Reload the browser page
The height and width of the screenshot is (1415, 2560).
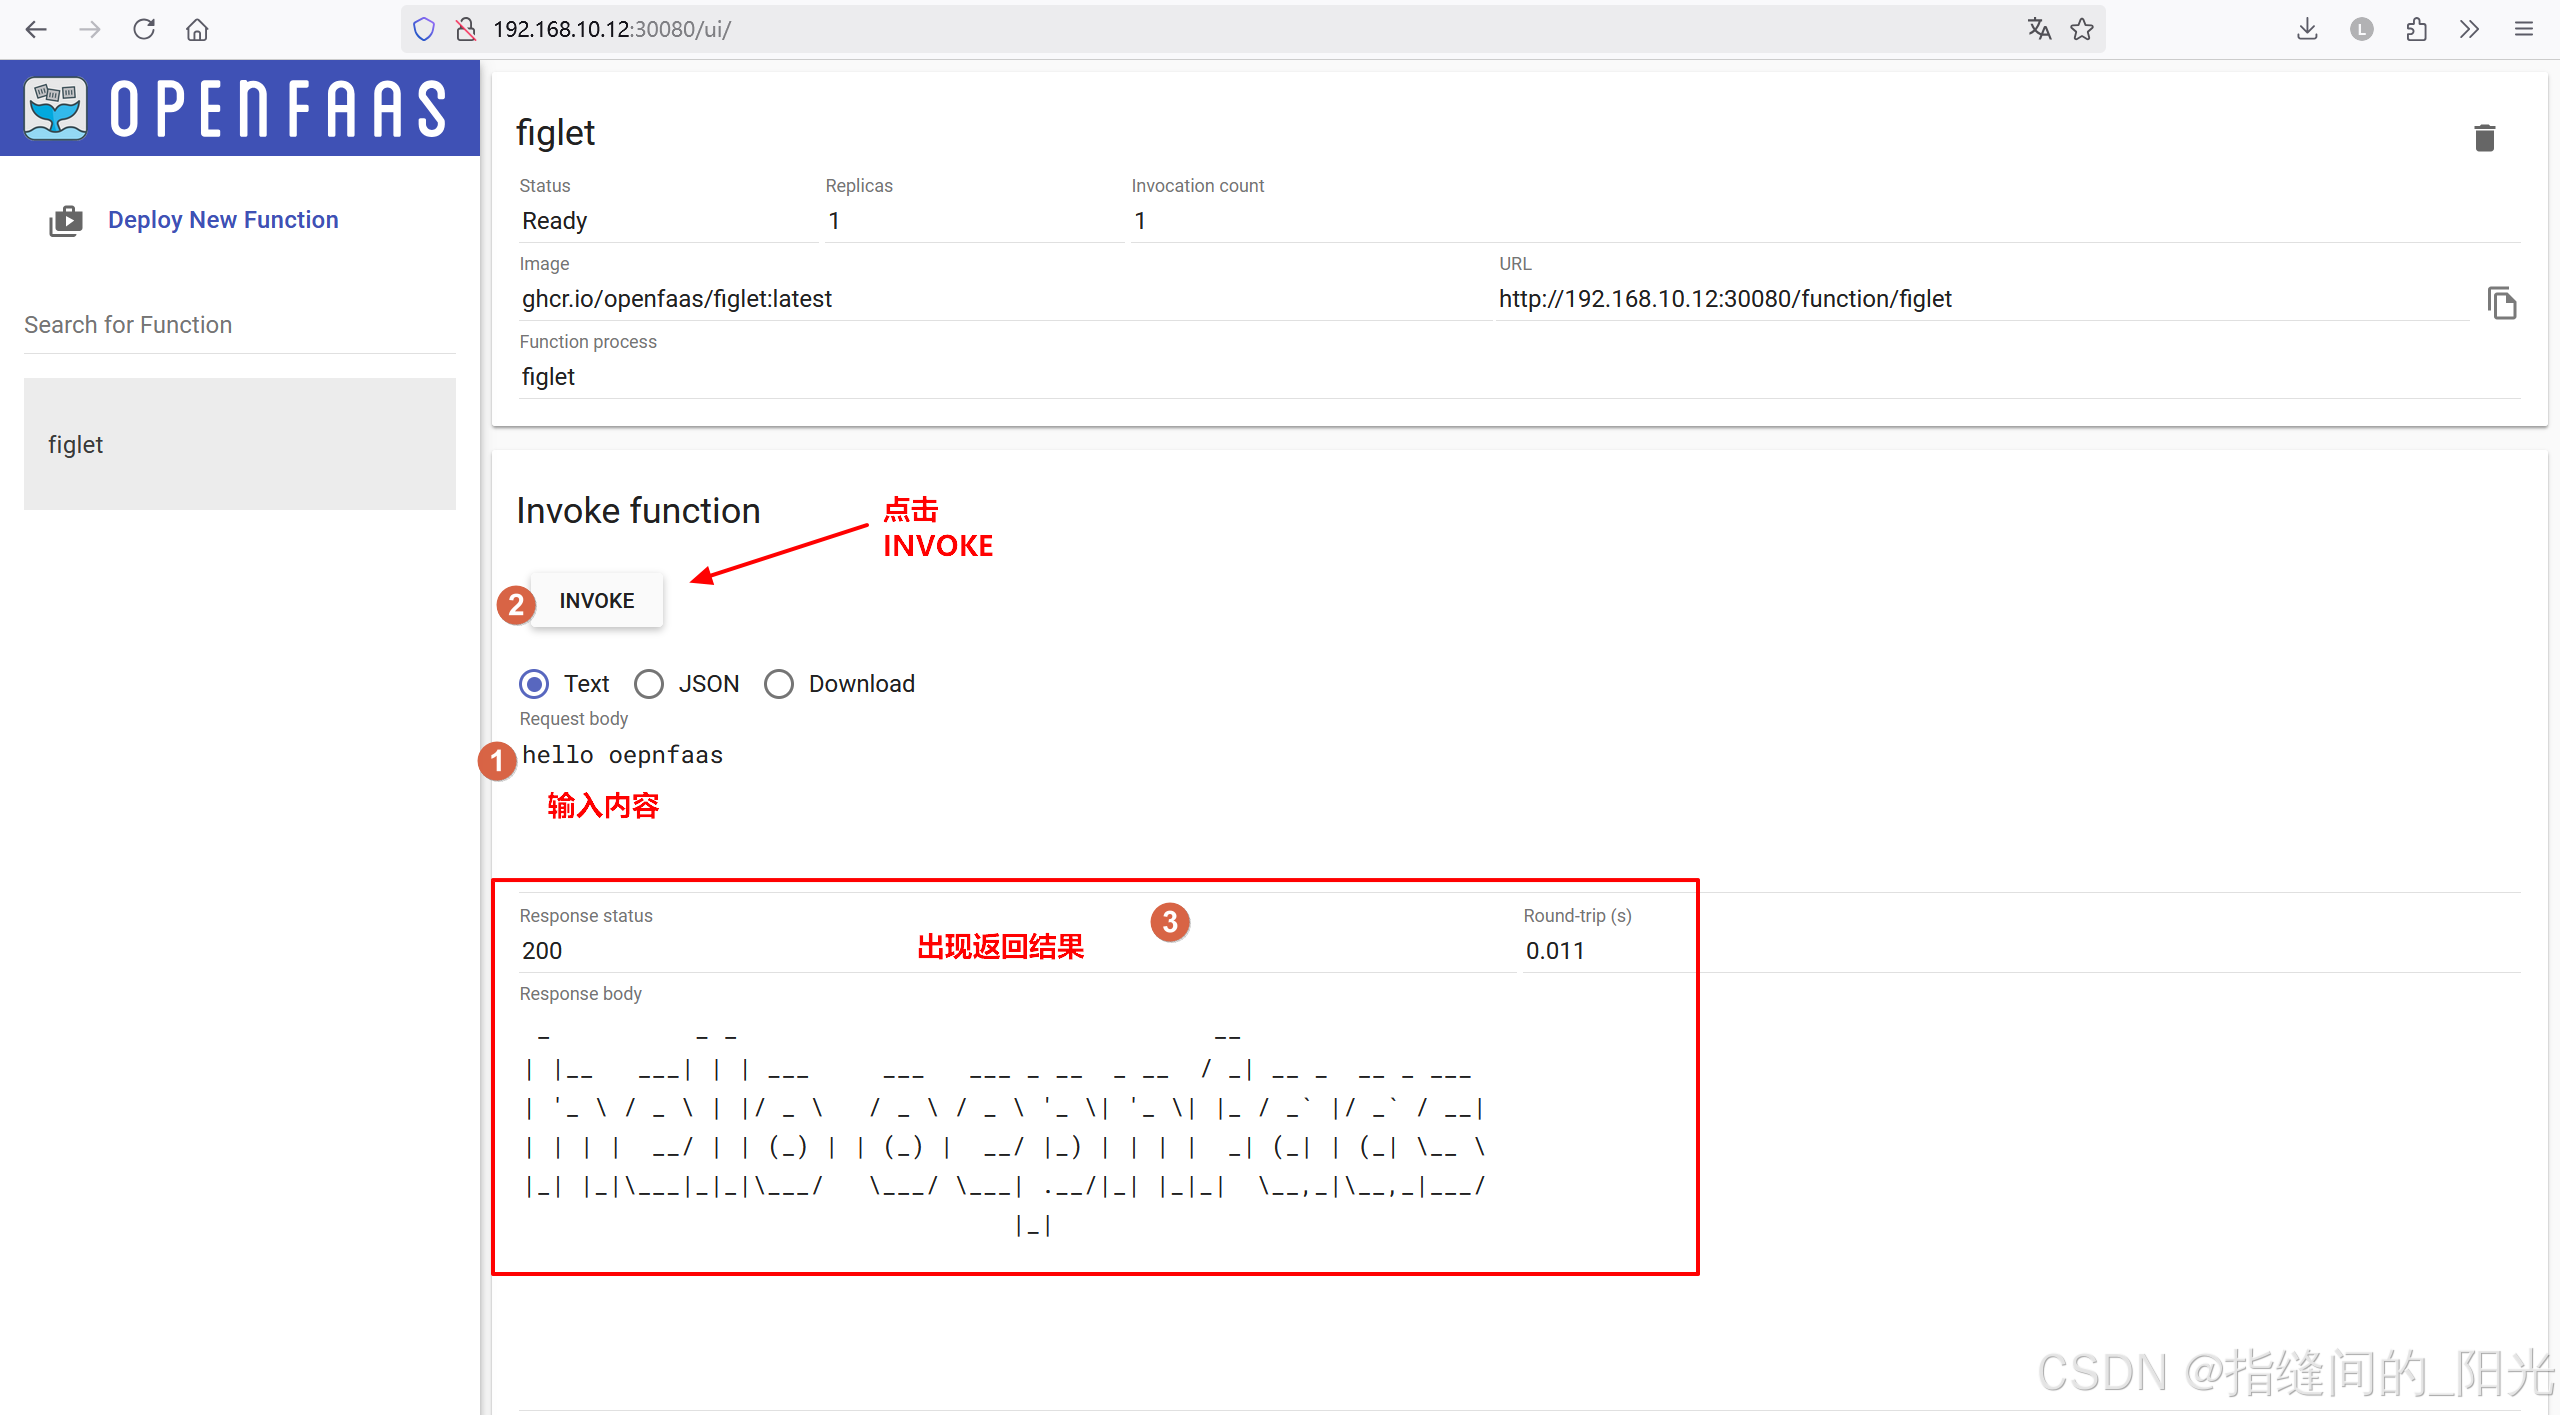pos(144,29)
